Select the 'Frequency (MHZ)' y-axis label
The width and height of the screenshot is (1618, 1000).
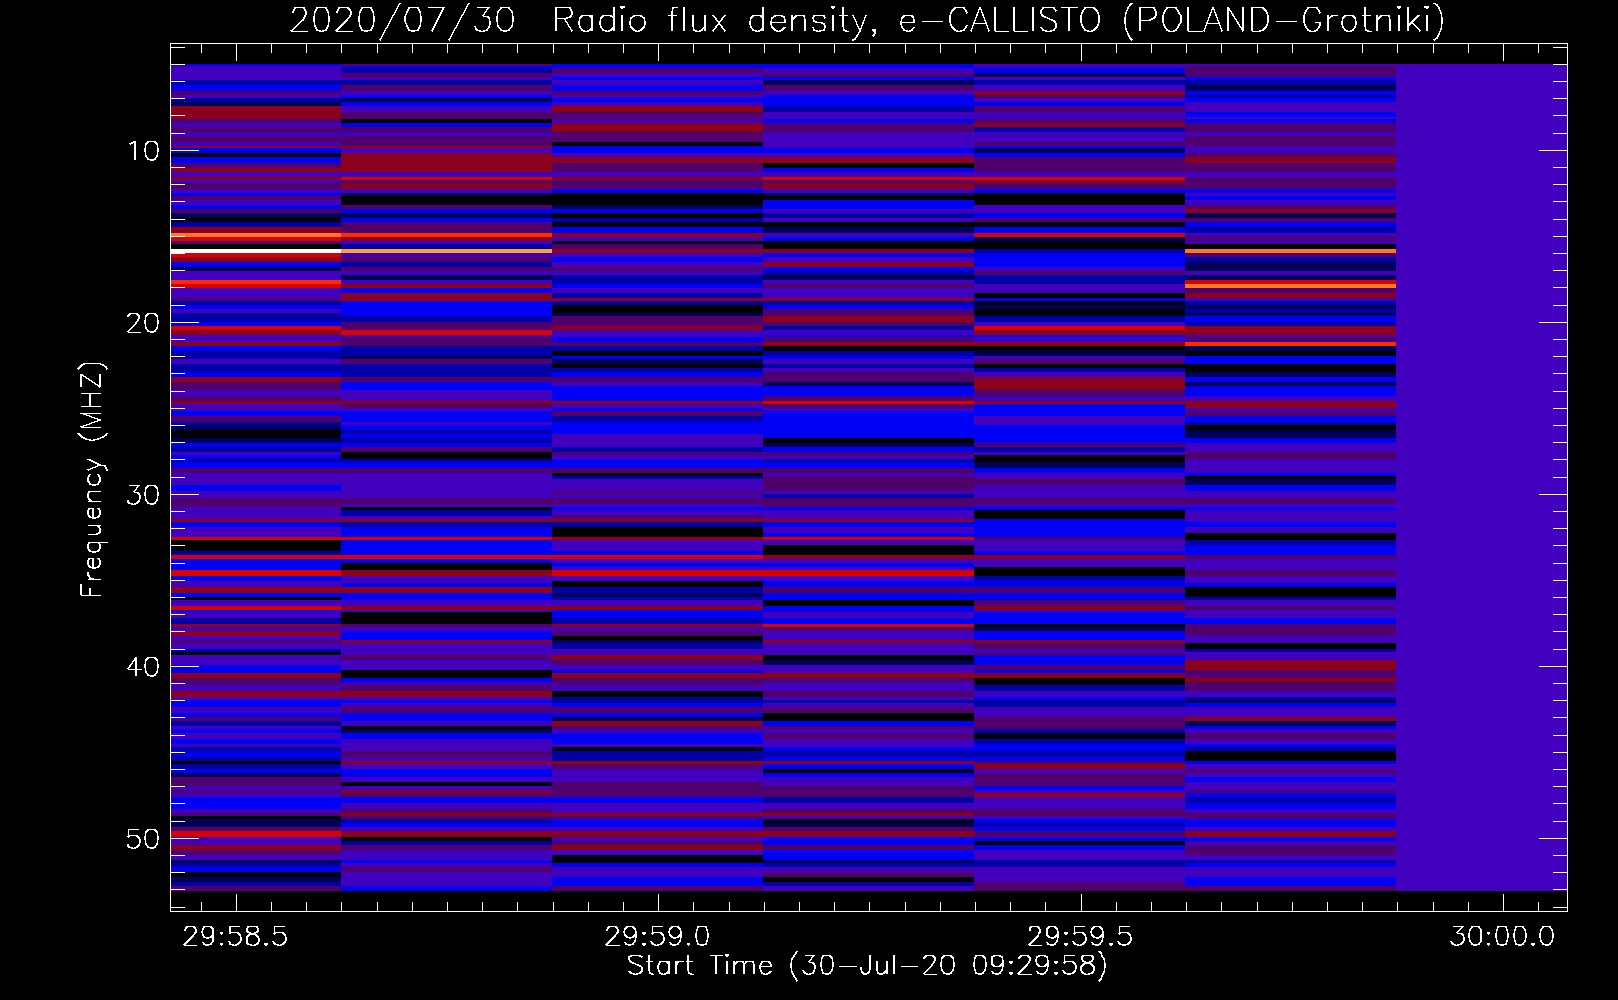pos(92,480)
